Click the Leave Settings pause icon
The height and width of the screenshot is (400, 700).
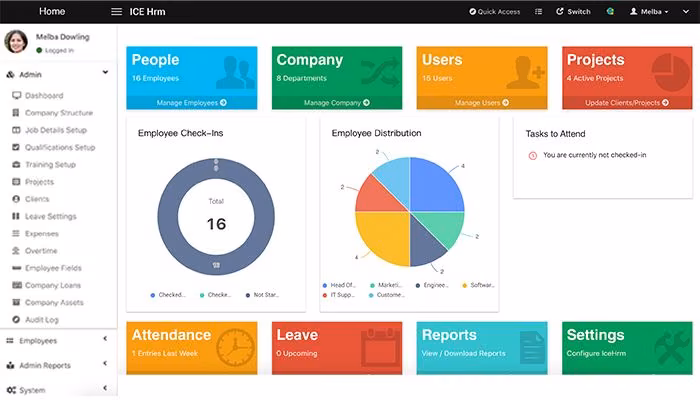(x=16, y=216)
